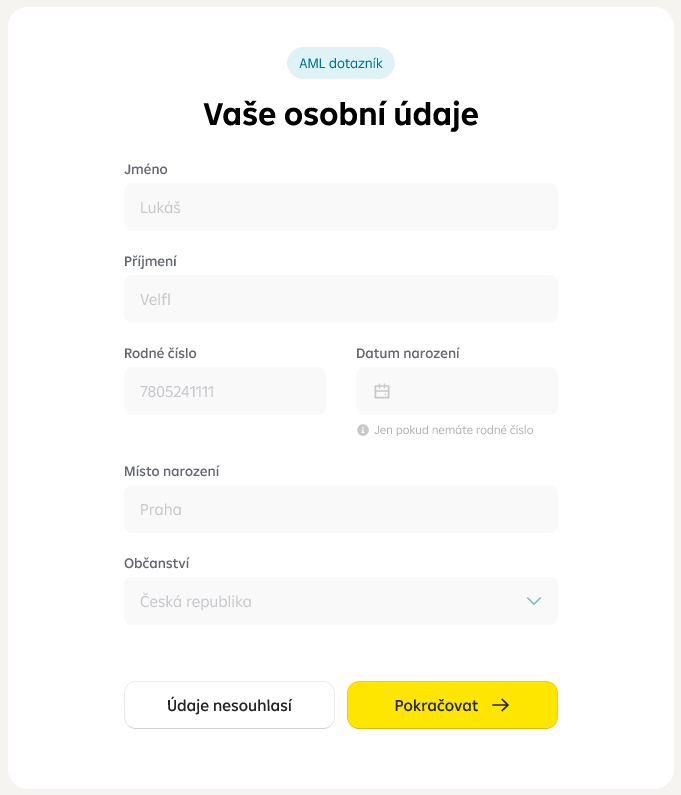The image size is (681, 795).
Task: Click the Údaje nesouhlasí button
Action: point(229,705)
